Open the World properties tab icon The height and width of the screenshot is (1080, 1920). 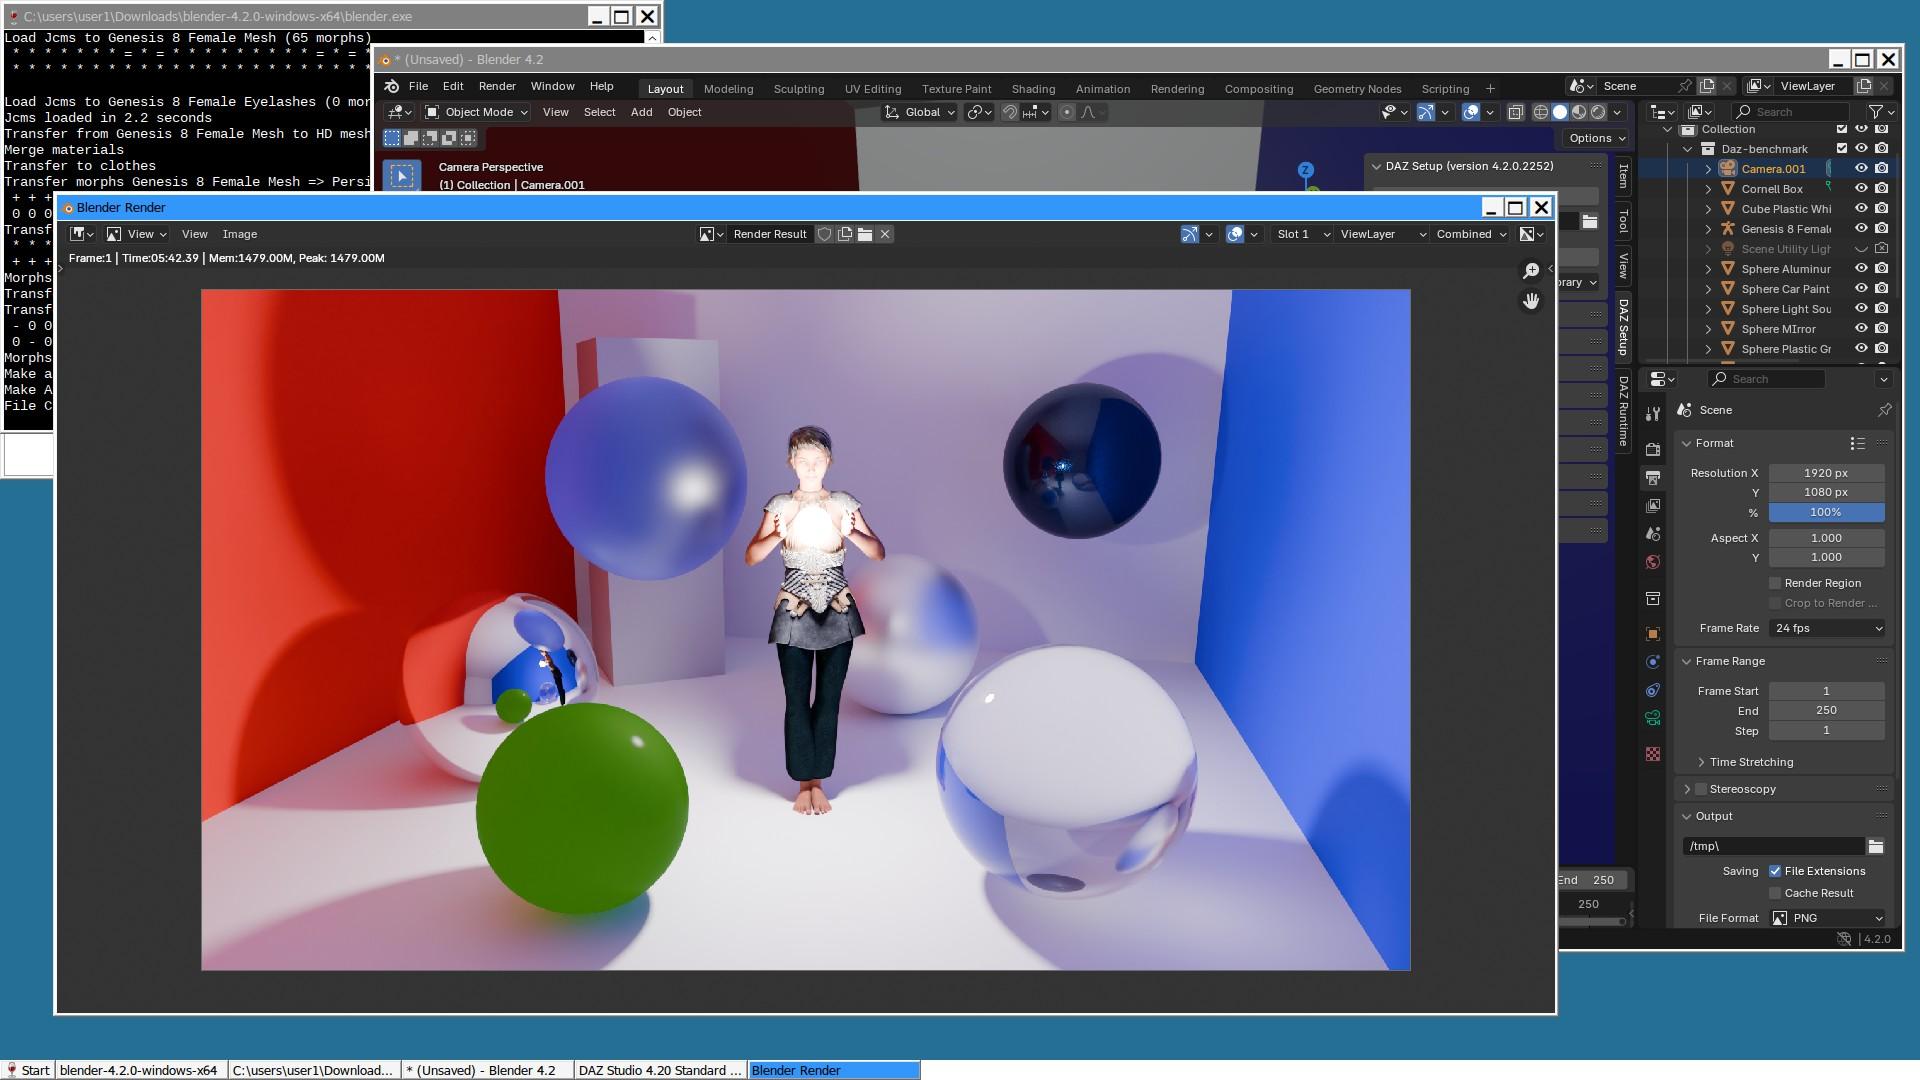pyautogui.click(x=1653, y=562)
